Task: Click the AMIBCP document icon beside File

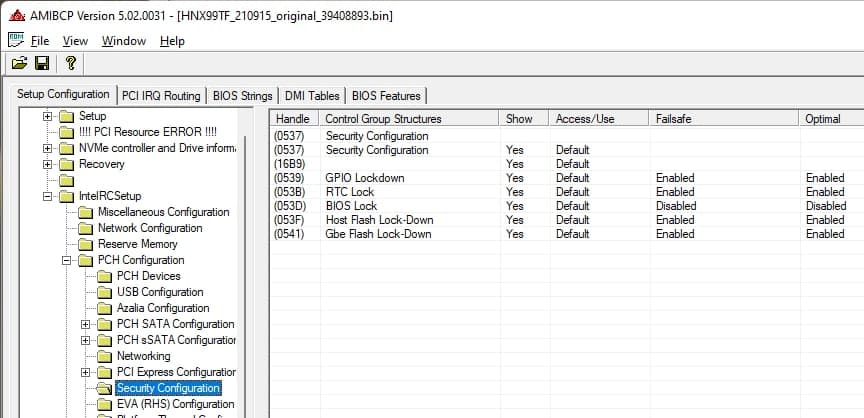Action: [15, 40]
